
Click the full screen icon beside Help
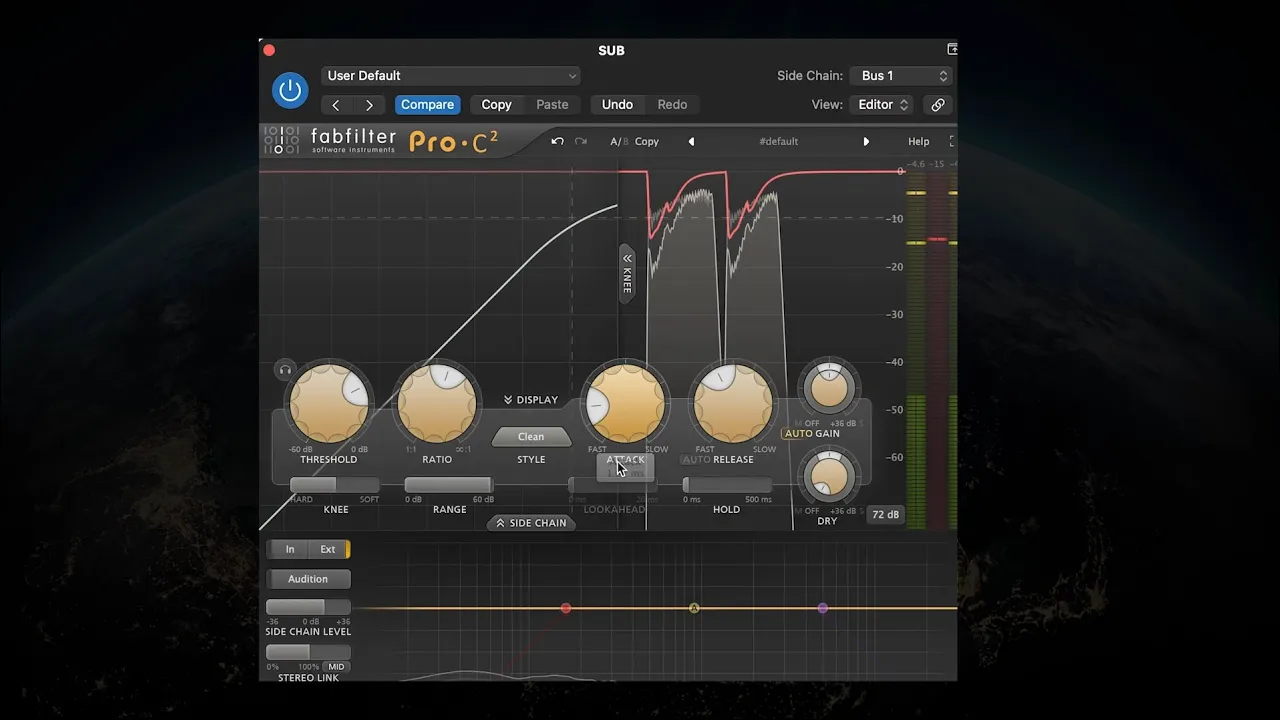(x=952, y=142)
